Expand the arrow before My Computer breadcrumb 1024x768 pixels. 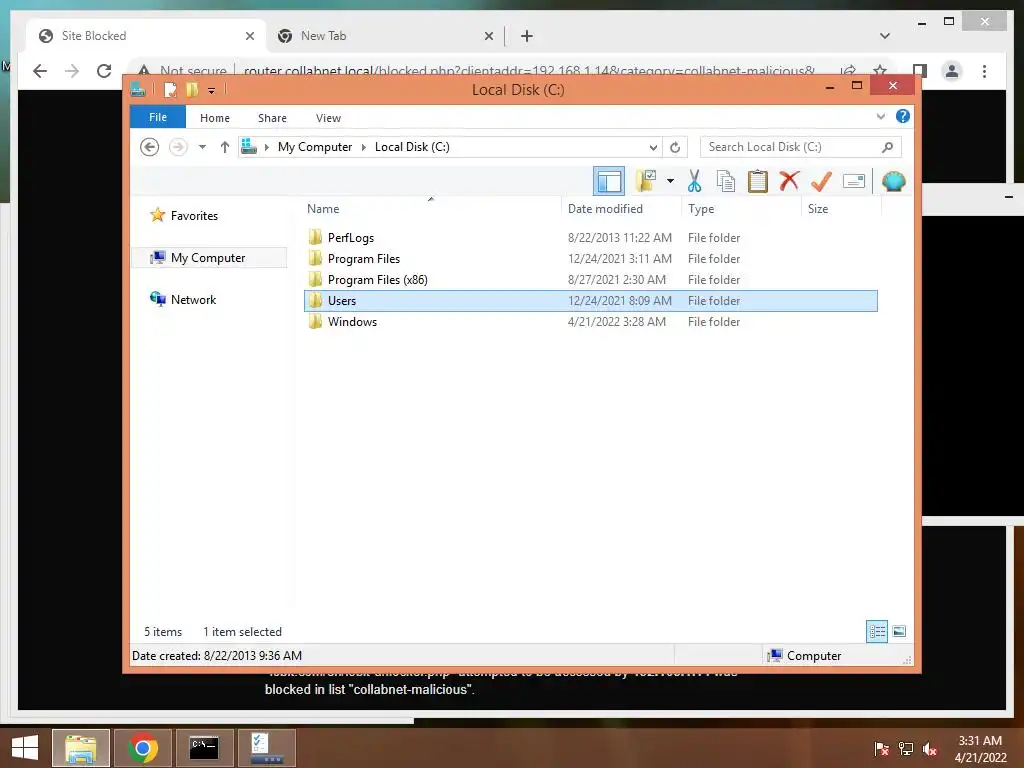(x=267, y=147)
